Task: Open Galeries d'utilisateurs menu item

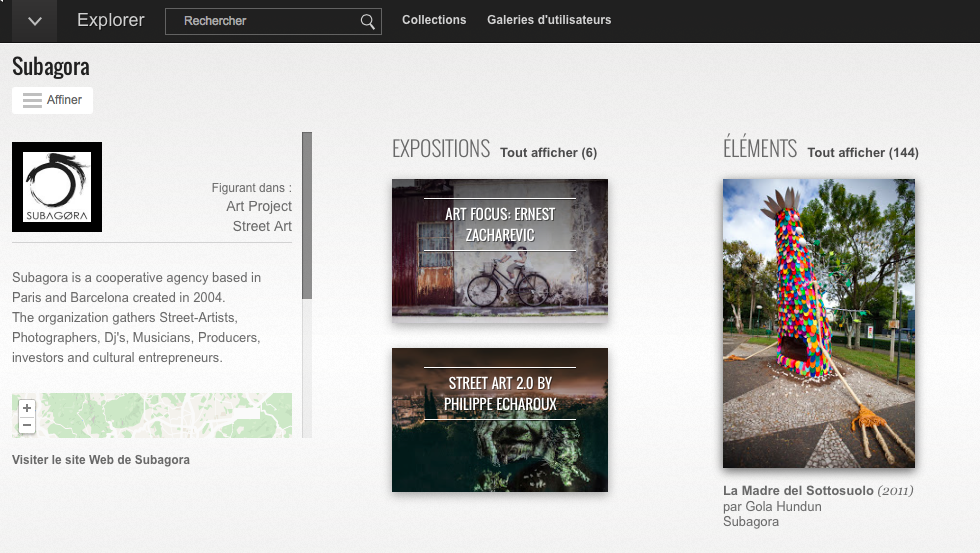Action: [x=549, y=20]
